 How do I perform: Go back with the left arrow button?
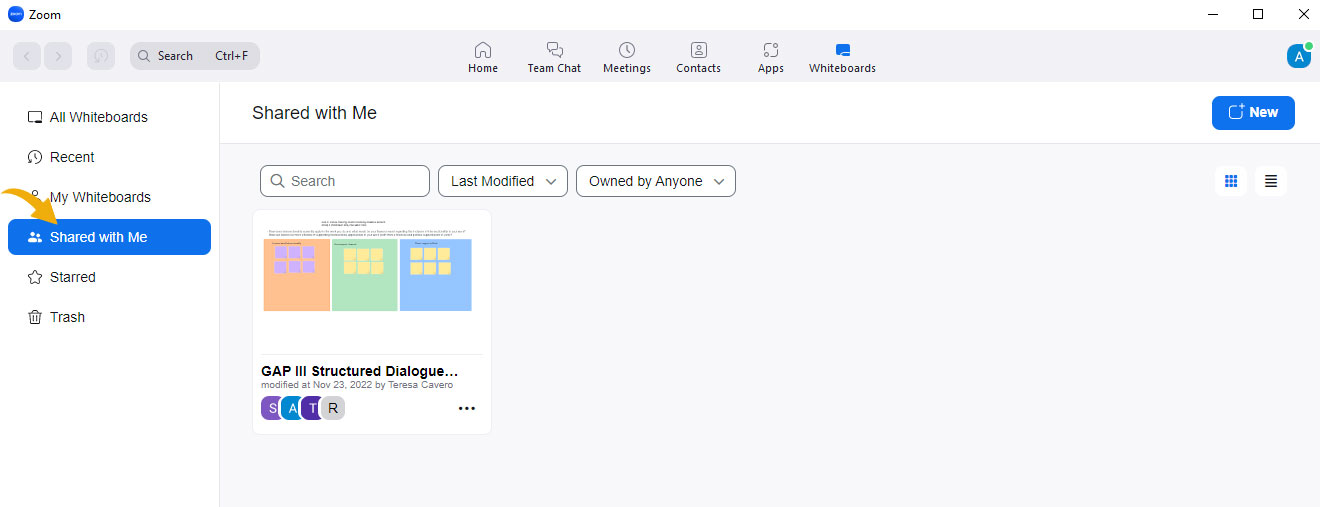coord(27,56)
